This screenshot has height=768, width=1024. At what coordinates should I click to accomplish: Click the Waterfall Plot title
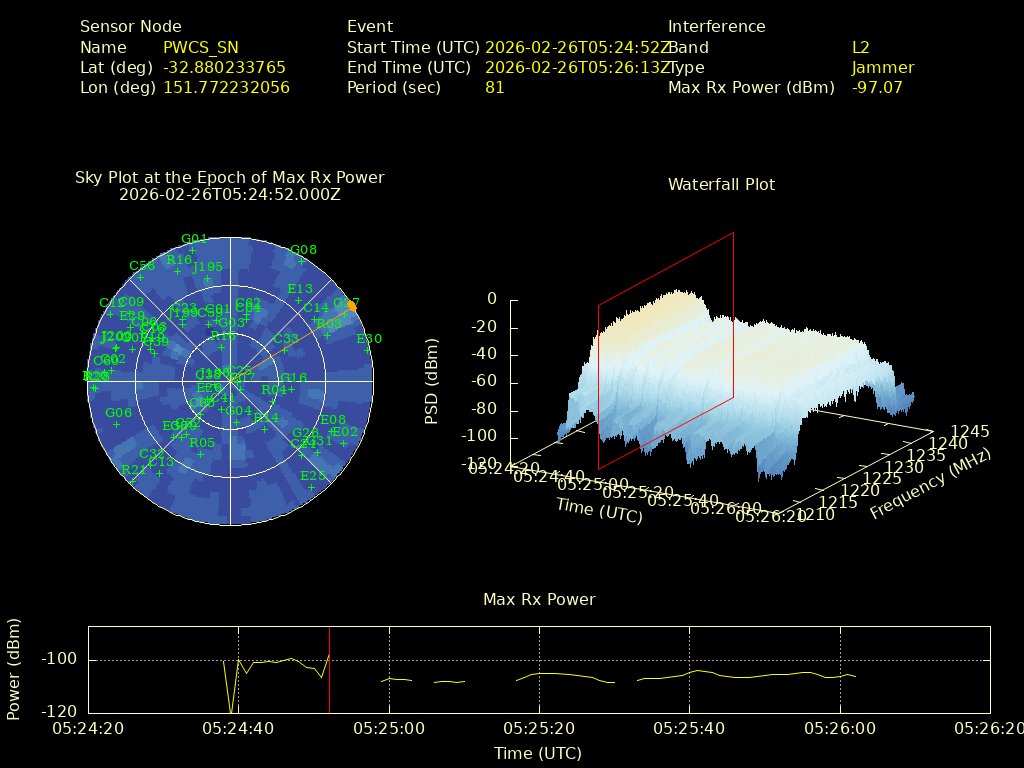pos(721,184)
